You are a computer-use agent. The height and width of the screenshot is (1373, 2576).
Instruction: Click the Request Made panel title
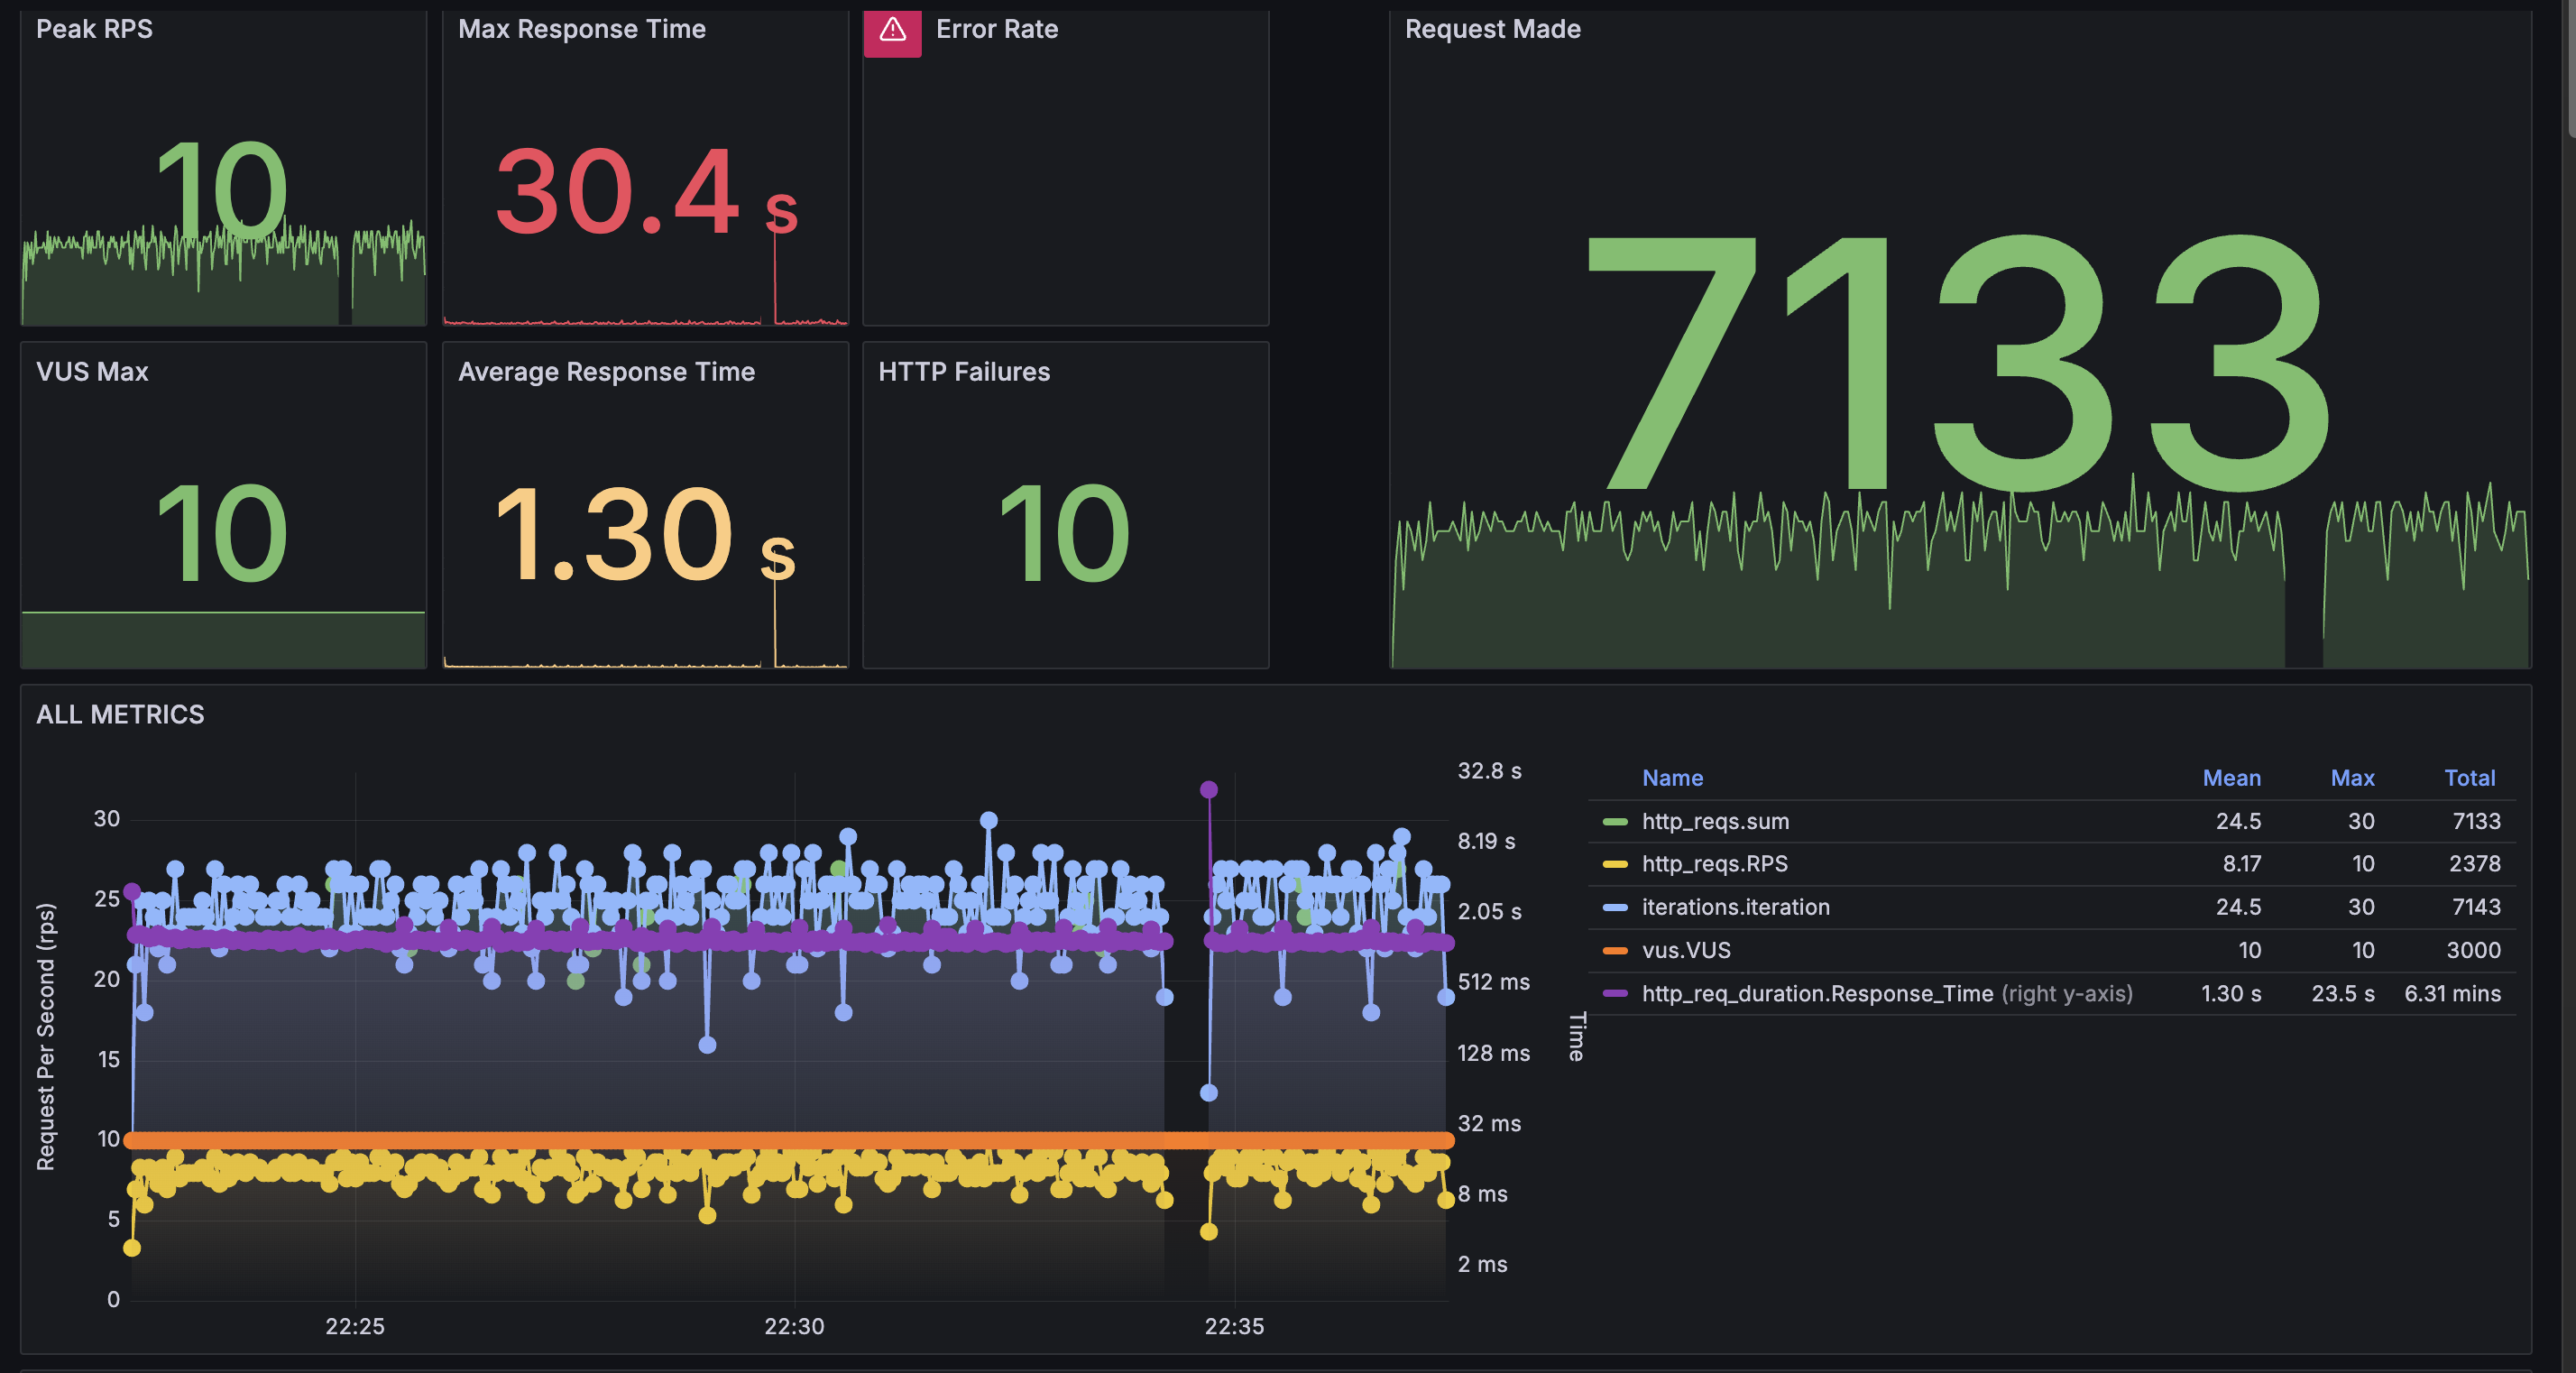[1492, 29]
